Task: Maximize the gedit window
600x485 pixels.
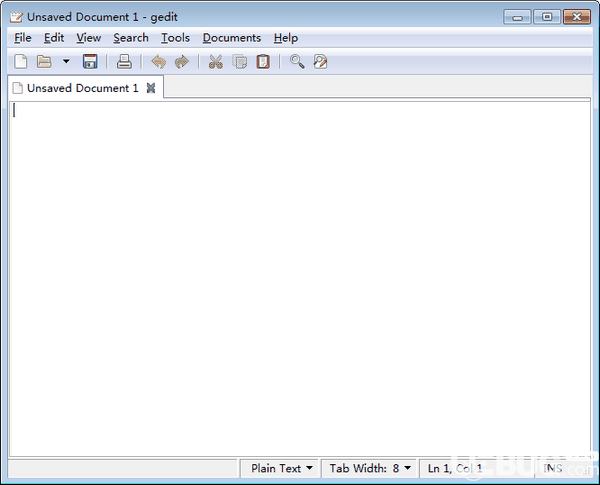Action: (547, 17)
